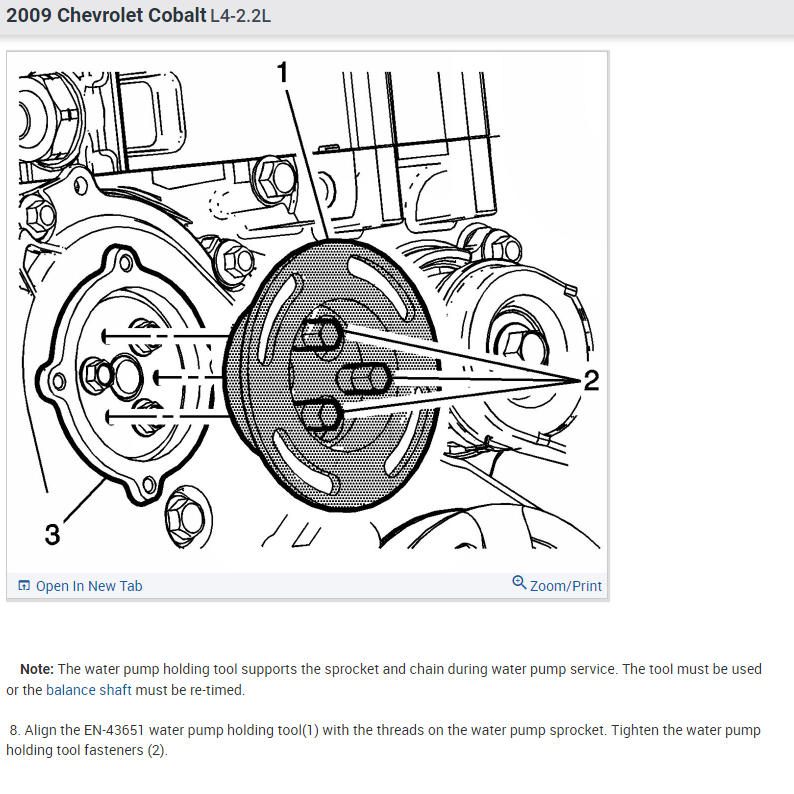This screenshot has height=794, width=794.
Task: Click the shaded water pump holding tool
Action: (332, 375)
